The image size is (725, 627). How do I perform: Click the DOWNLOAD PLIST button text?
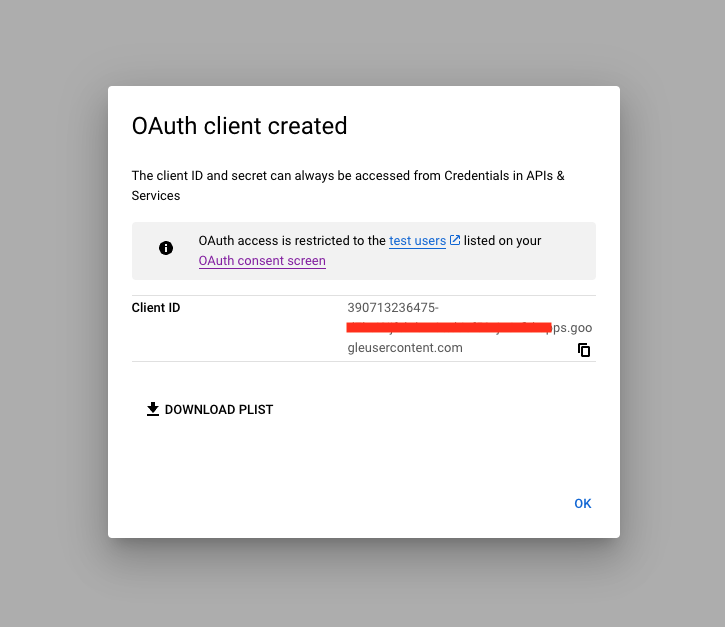(219, 410)
